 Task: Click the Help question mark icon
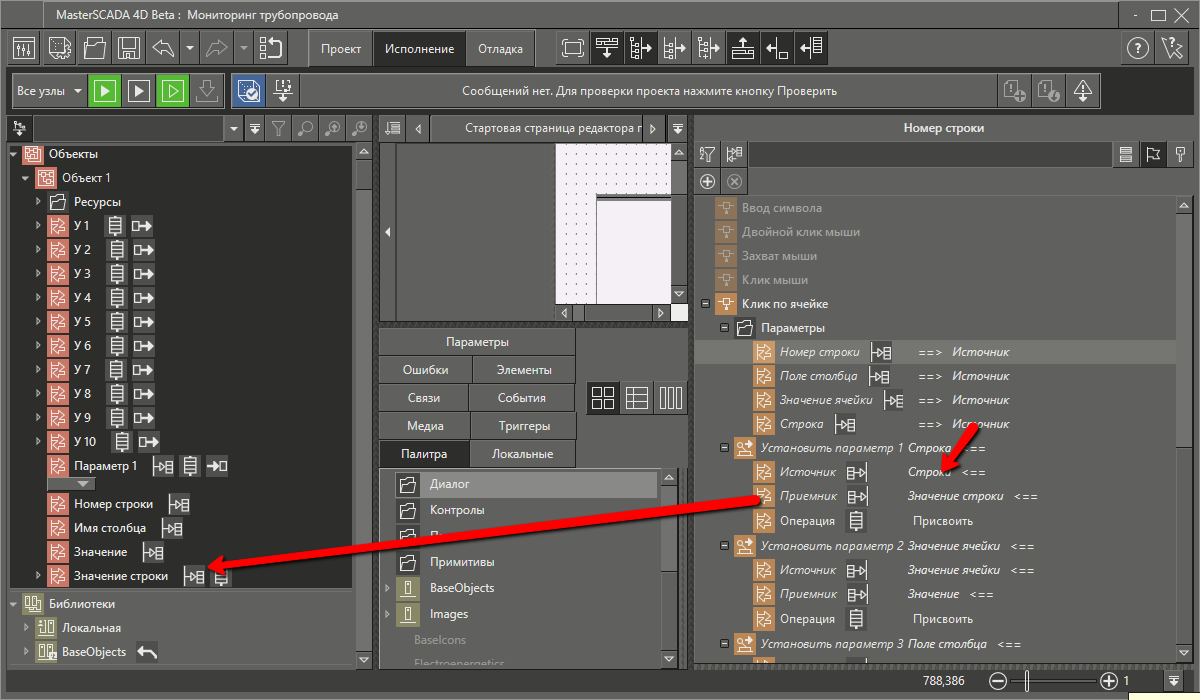tap(1137, 48)
